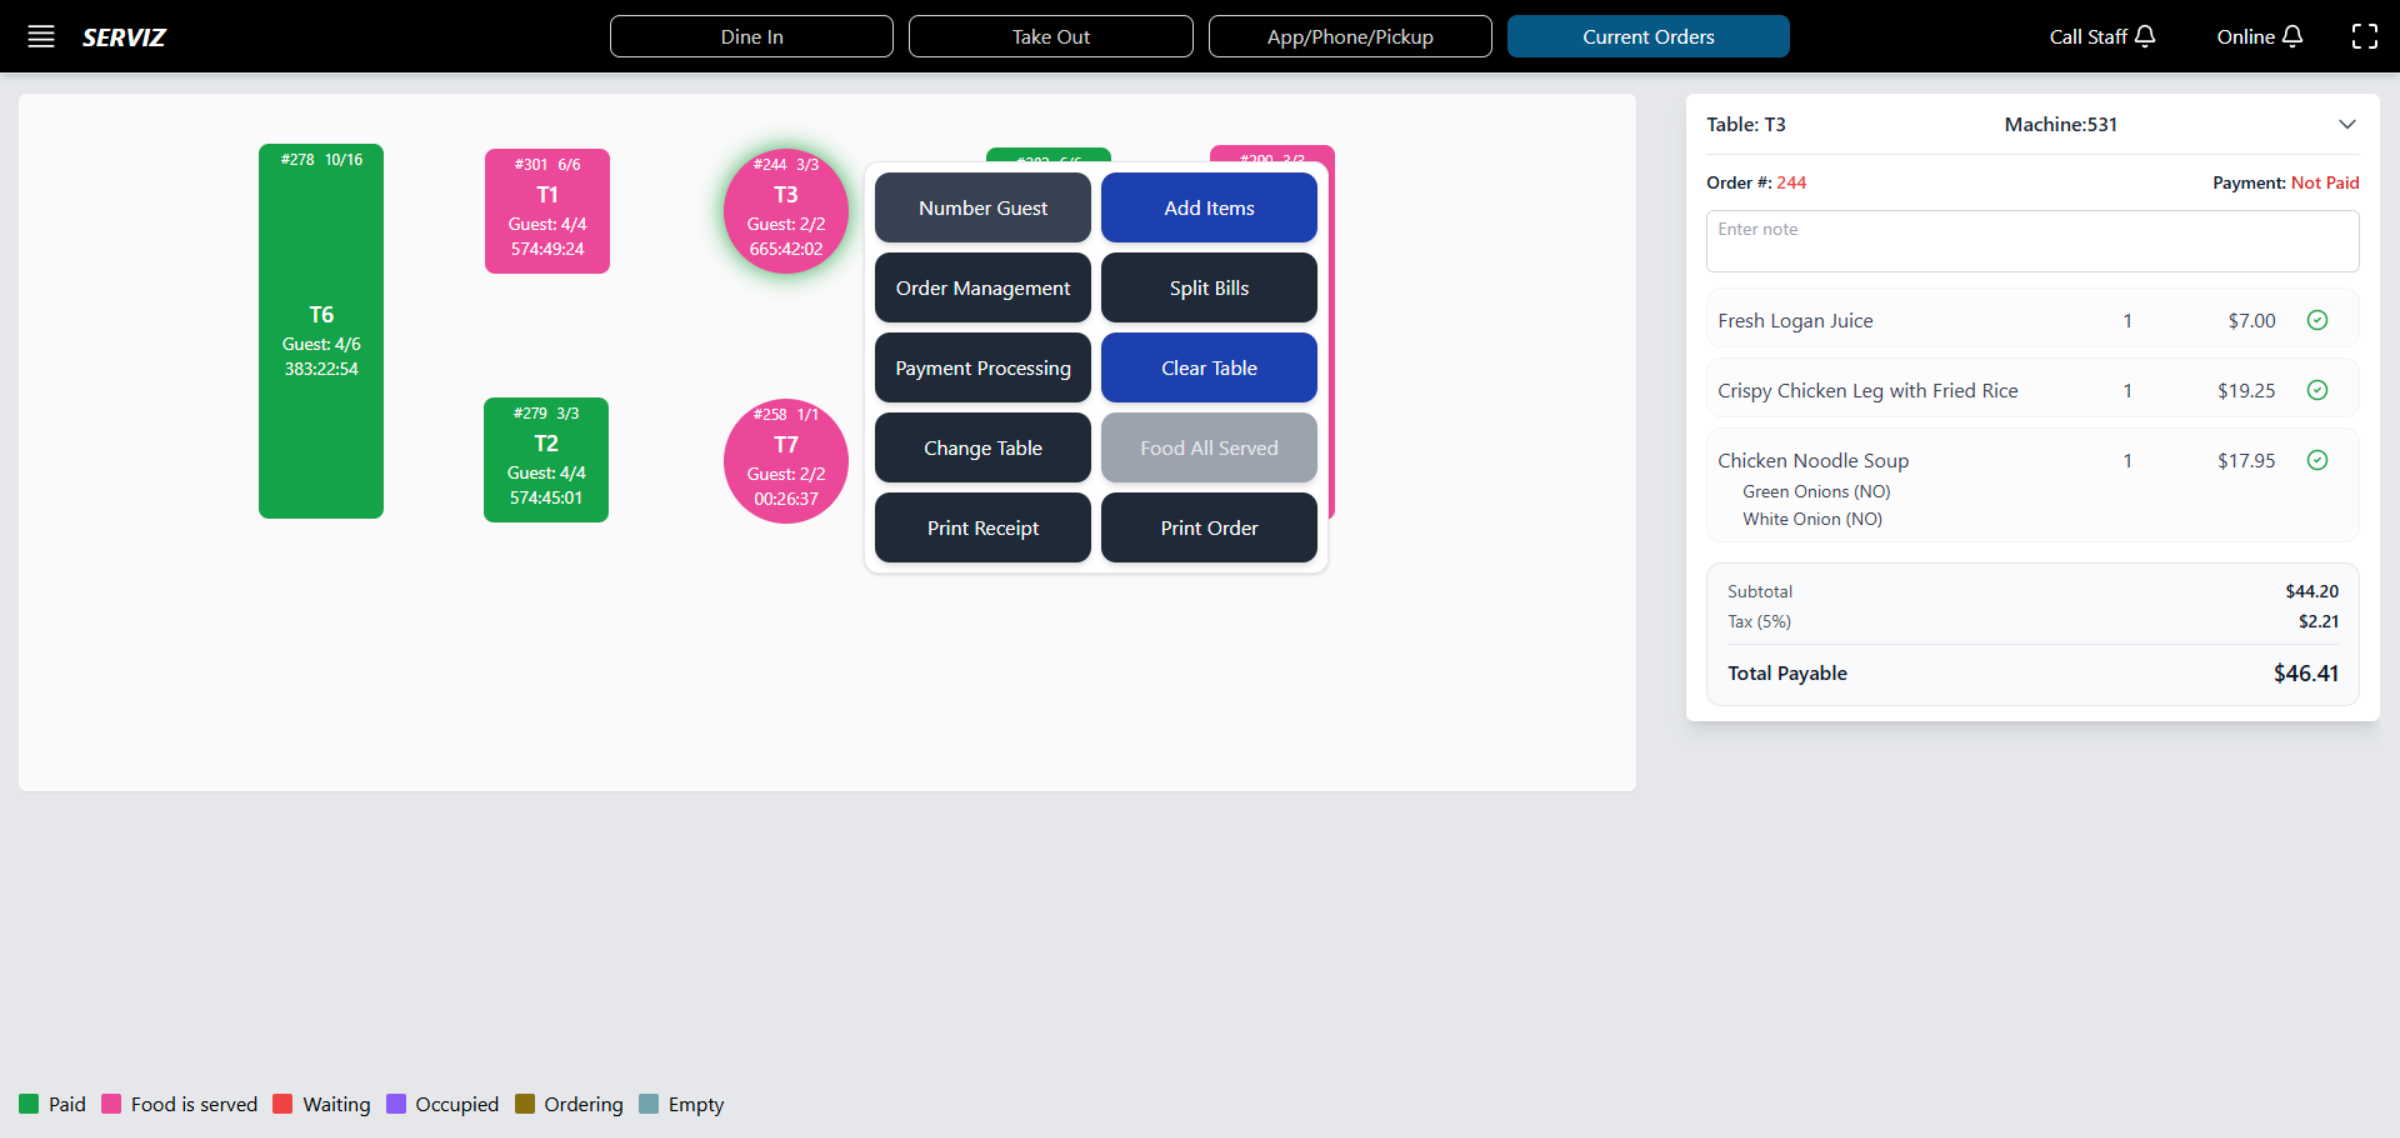Click the Call Staff bell icon
Screen dimensions: 2400x1138
(x=2144, y=37)
